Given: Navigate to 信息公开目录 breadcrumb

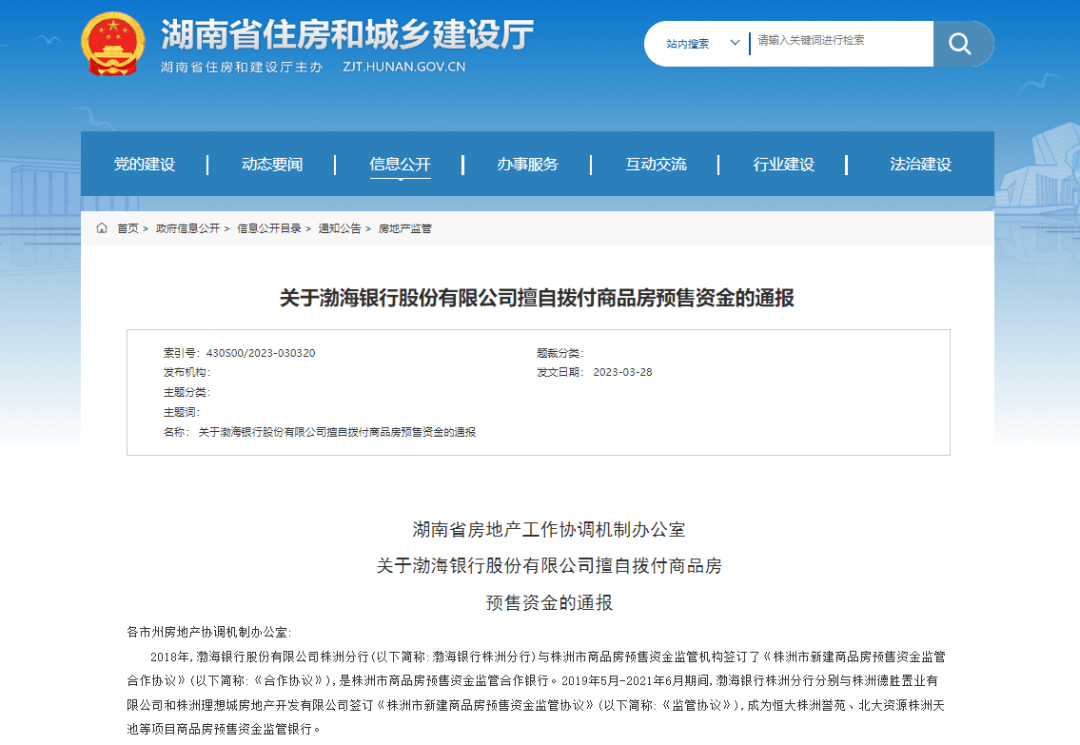Looking at the screenshot, I should point(269,229).
